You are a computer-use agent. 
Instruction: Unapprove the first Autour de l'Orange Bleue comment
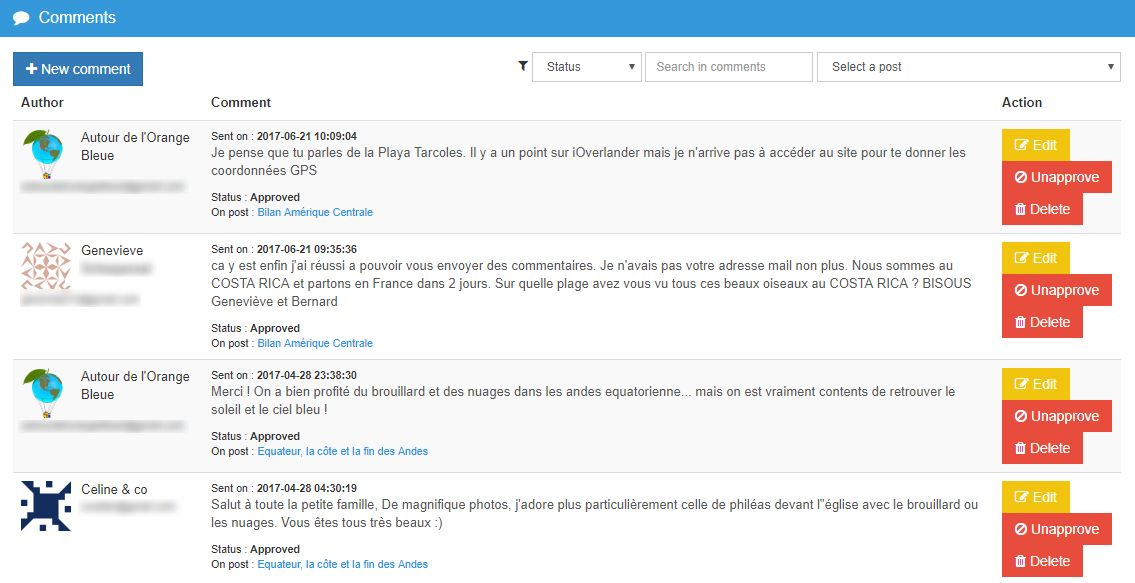click(1057, 176)
